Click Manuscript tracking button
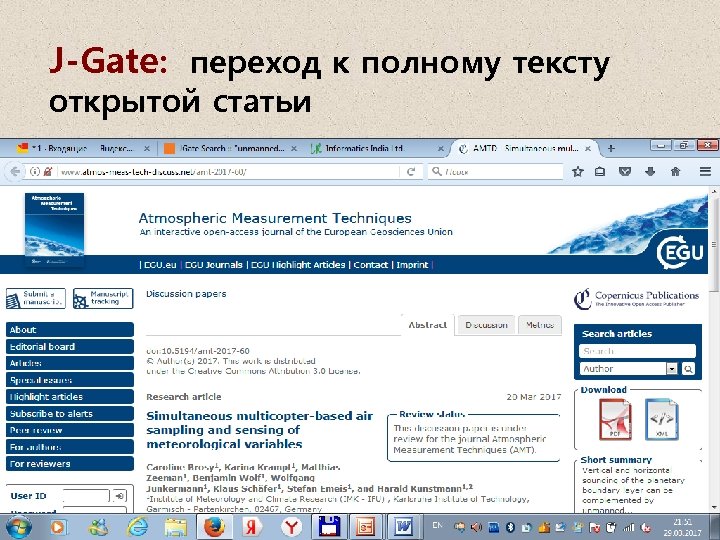Image resolution: width=720 pixels, height=540 pixels. [103, 298]
